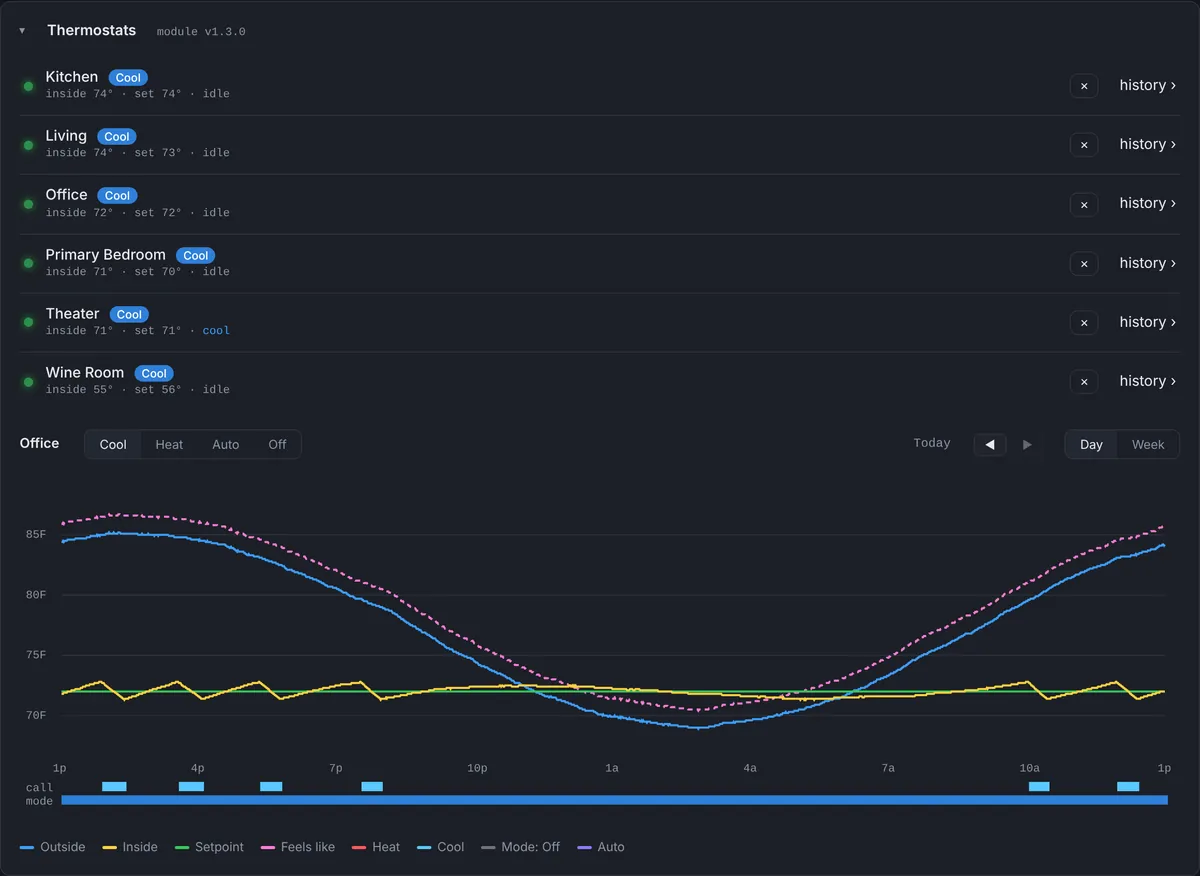Turn the Office mode to Off

coord(277,444)
